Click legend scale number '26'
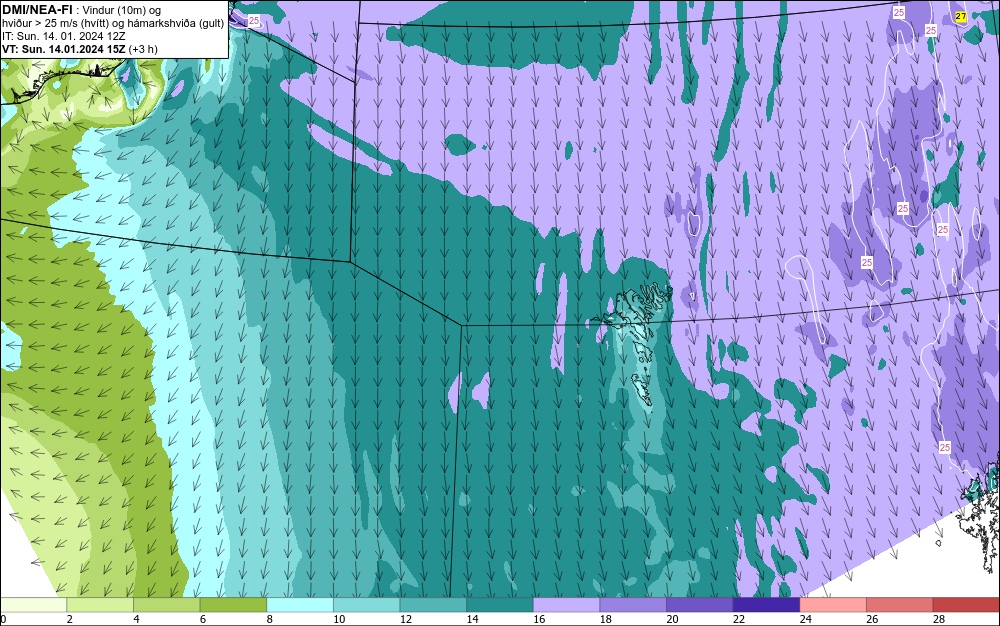The image size is (1000, 626). (x=872, y=619)
